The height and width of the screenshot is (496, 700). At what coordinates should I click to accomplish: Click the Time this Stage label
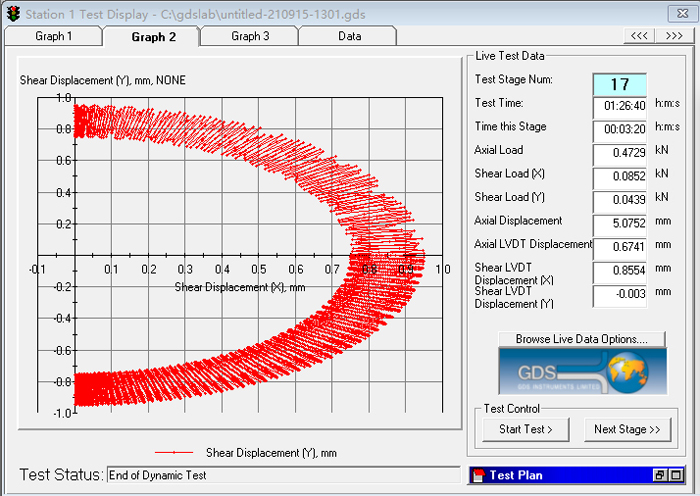click(x=510, y=127)
